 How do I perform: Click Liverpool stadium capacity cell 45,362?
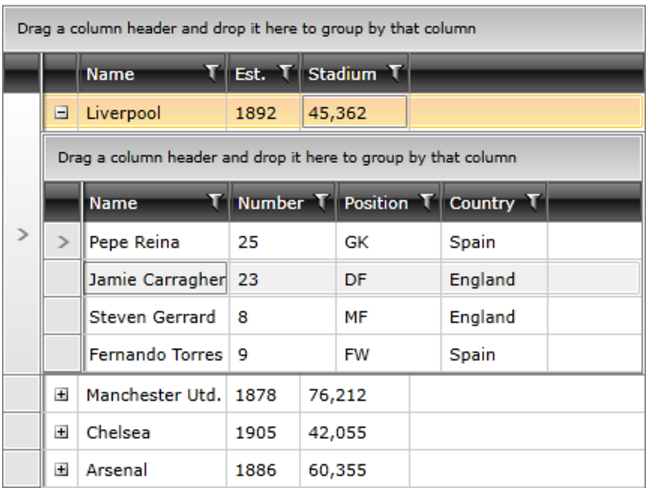[x=354, y=114]
